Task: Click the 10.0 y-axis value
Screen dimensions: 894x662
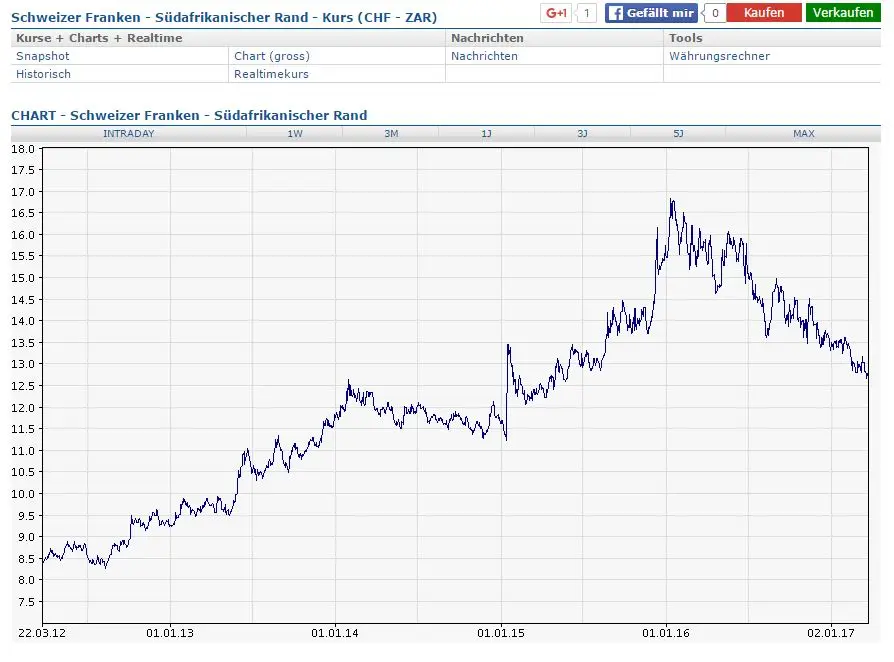Action: tap(23, 494)
